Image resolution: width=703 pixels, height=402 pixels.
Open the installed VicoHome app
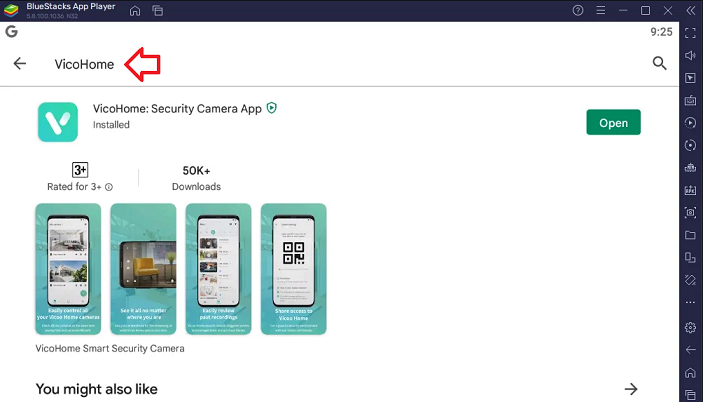click(613, 122)
